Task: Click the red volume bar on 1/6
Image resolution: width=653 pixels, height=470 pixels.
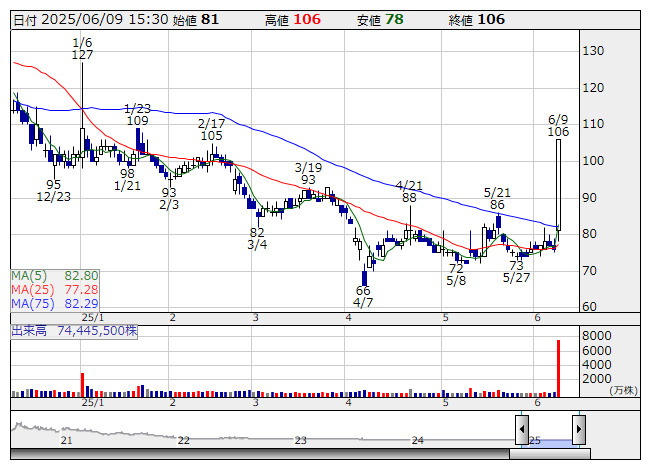Action: (x=82, y=385)
